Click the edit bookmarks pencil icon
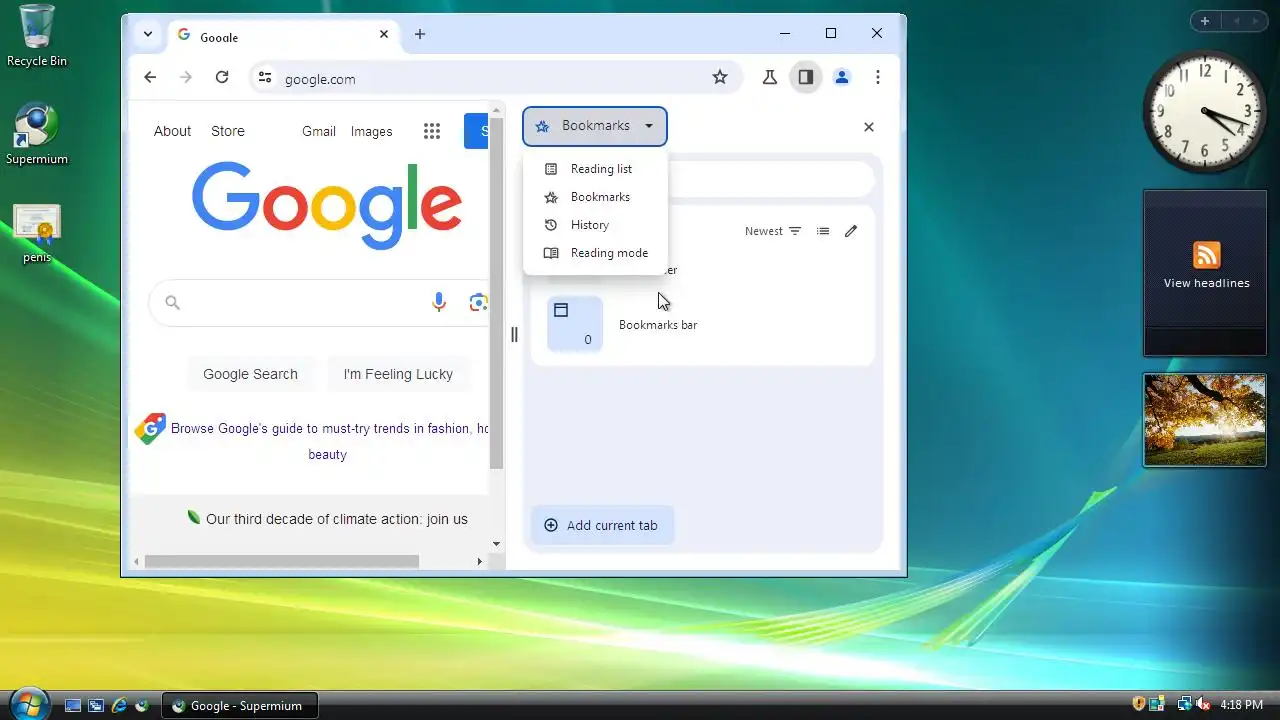The image size is (1280, 720). (851, 231)
